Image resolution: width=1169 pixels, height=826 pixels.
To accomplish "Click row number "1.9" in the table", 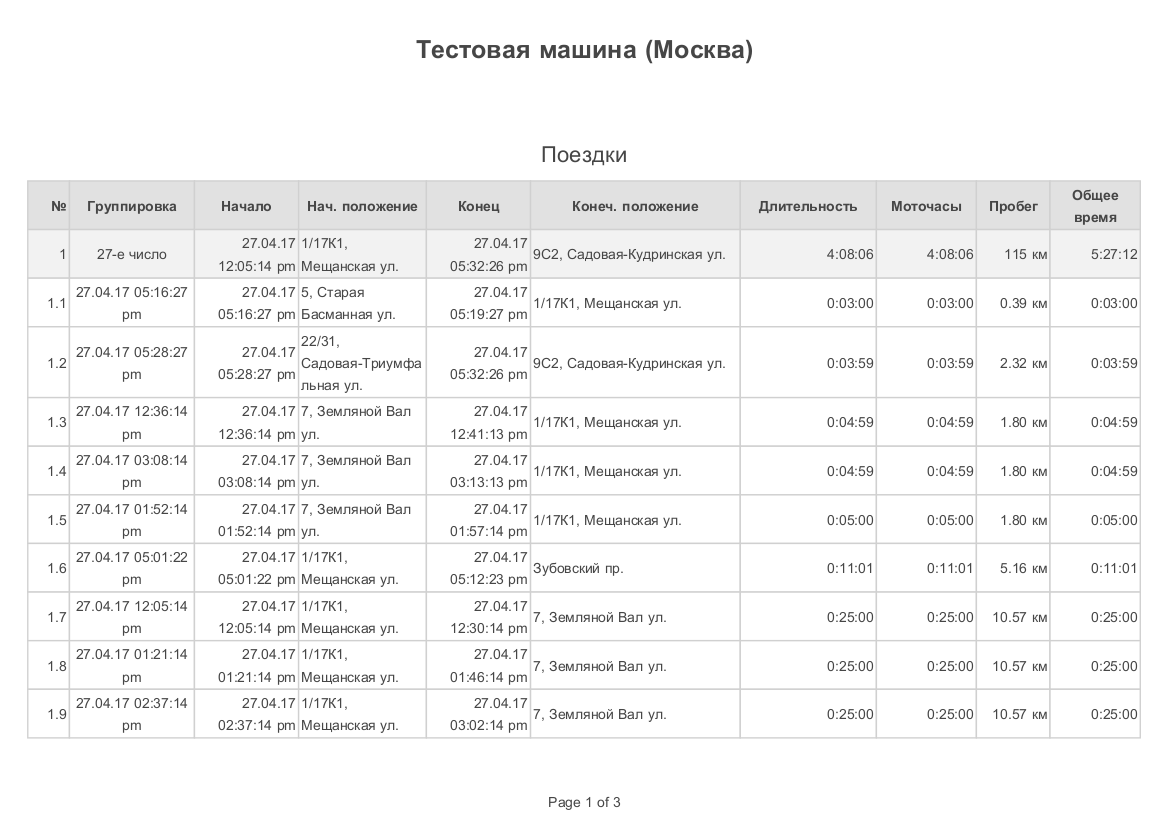I will pos(57,714).
